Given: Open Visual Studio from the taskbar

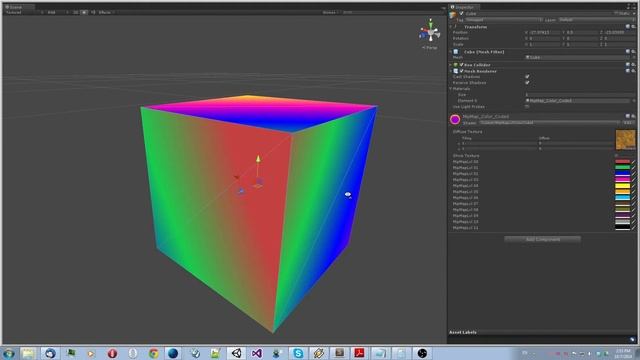Looking at the screenshot, I should [257, 353].
